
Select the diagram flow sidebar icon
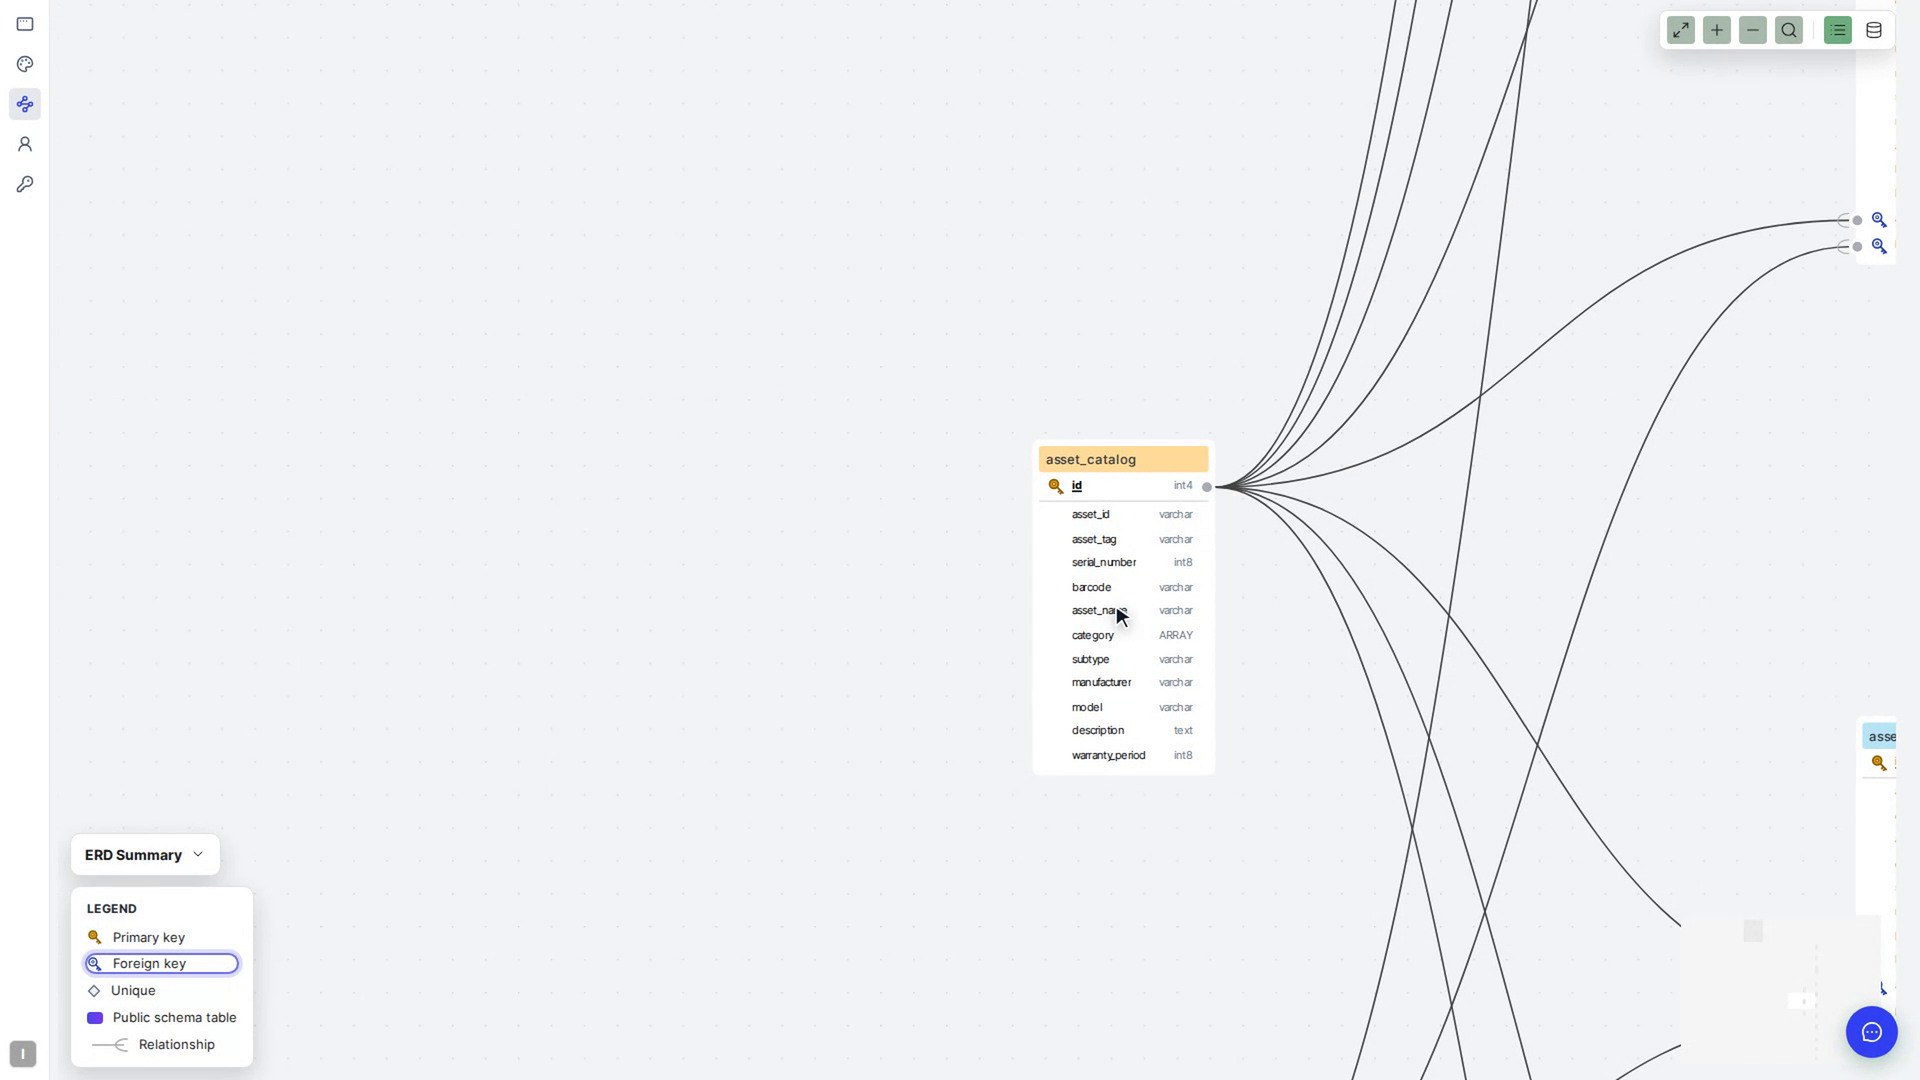[25, 104]
